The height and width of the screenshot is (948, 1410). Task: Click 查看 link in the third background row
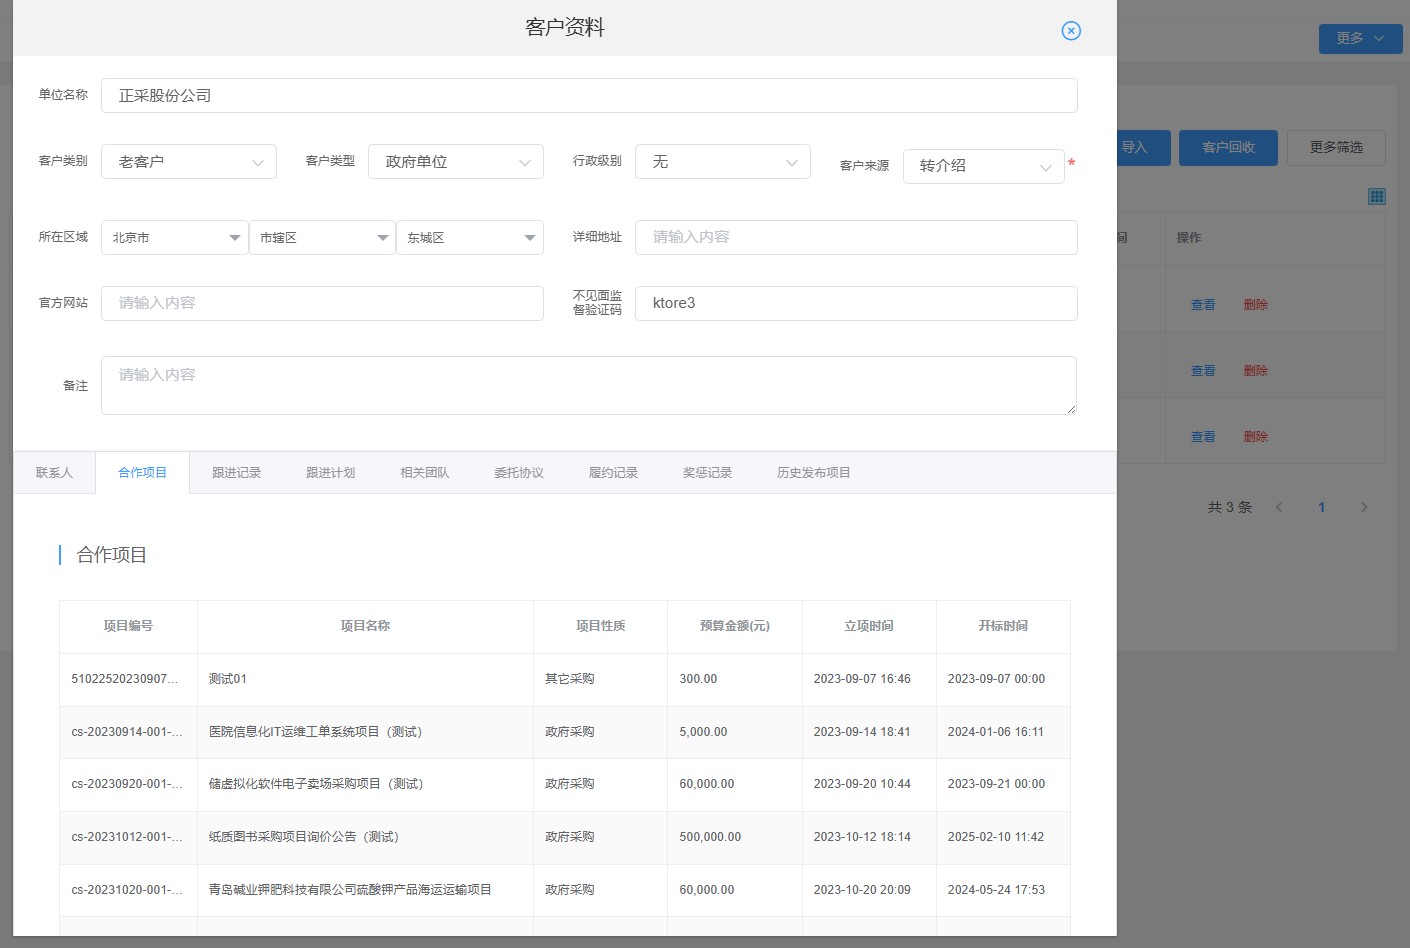coord(1203,437)
